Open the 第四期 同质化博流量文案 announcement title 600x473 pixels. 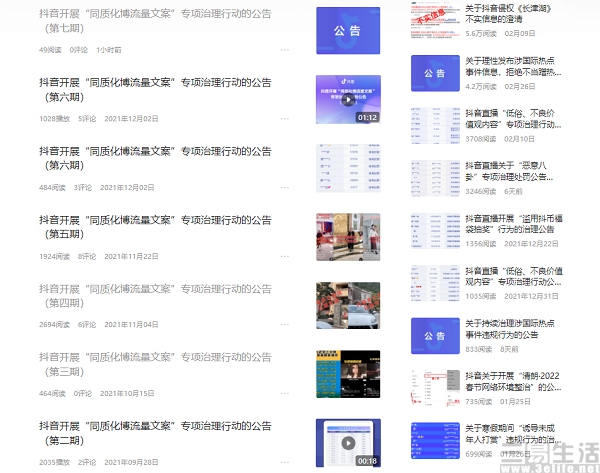(155, 296)
